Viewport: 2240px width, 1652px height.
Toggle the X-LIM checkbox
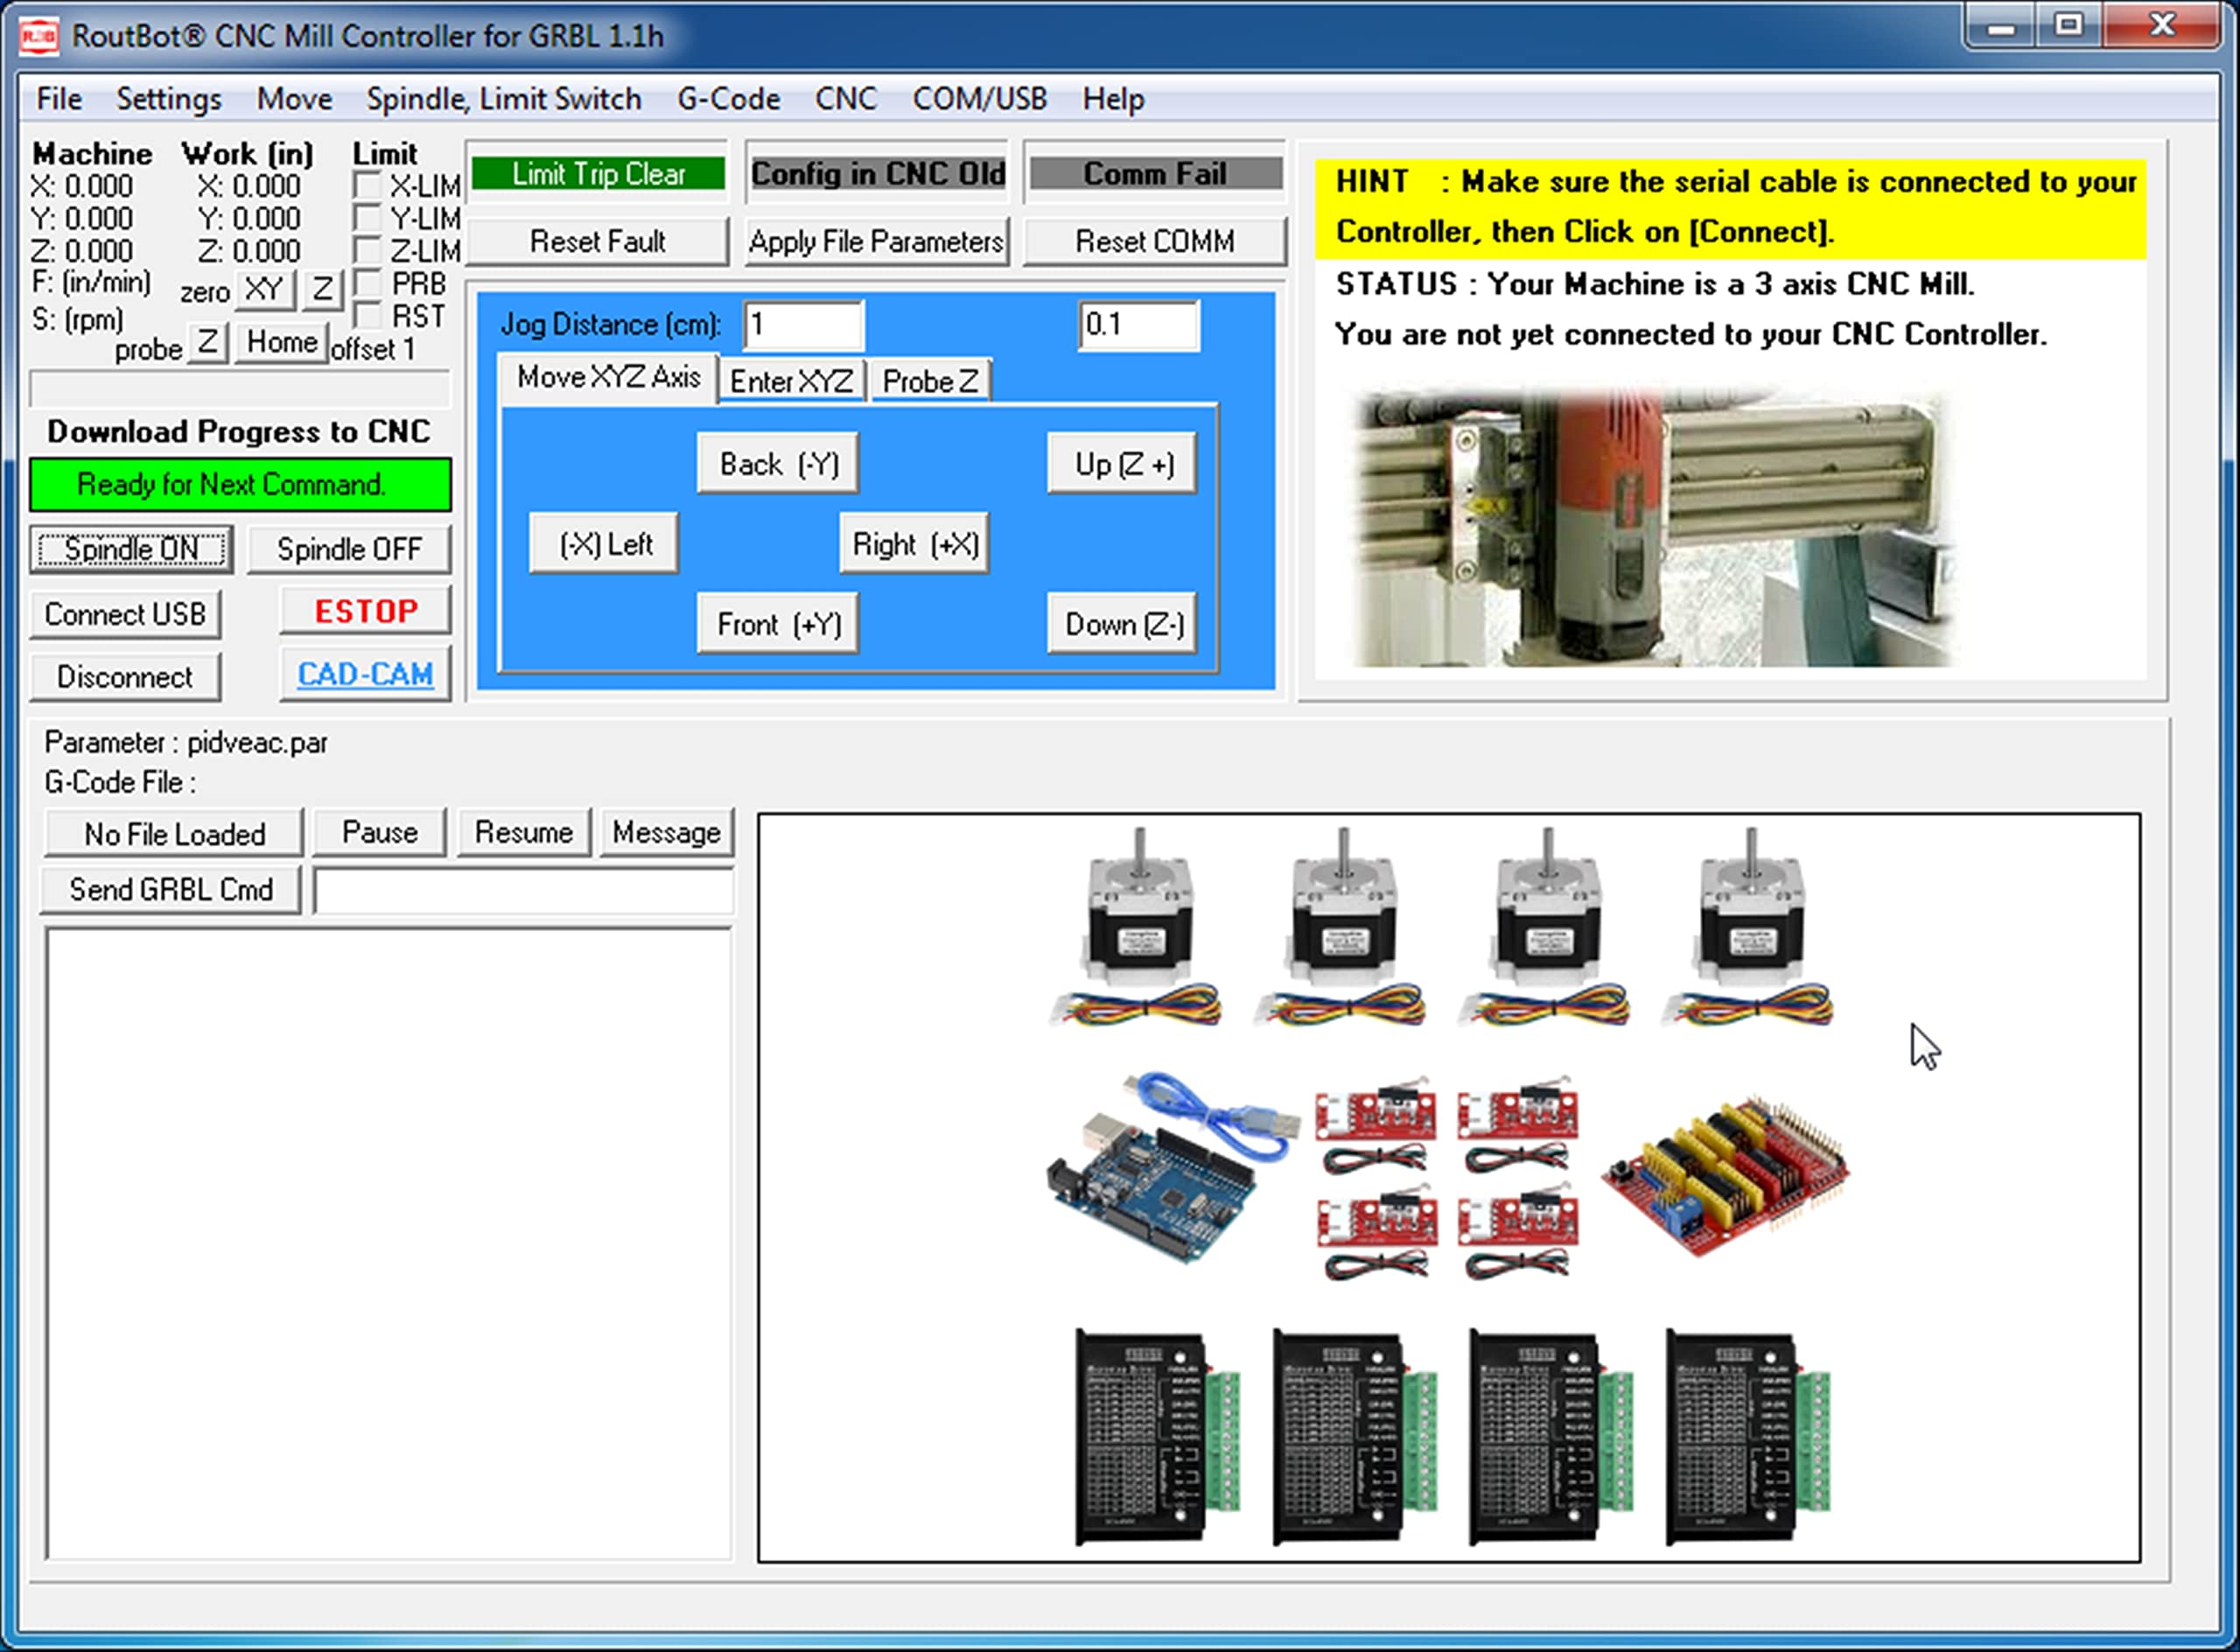367,185
